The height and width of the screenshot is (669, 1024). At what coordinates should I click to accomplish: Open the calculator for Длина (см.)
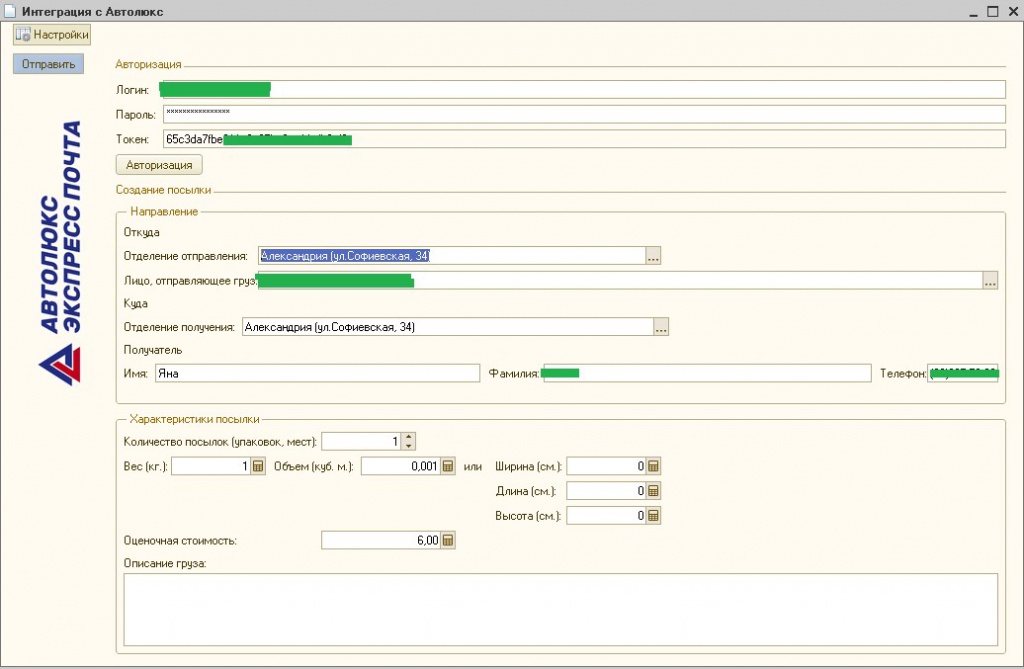point(653,491)
